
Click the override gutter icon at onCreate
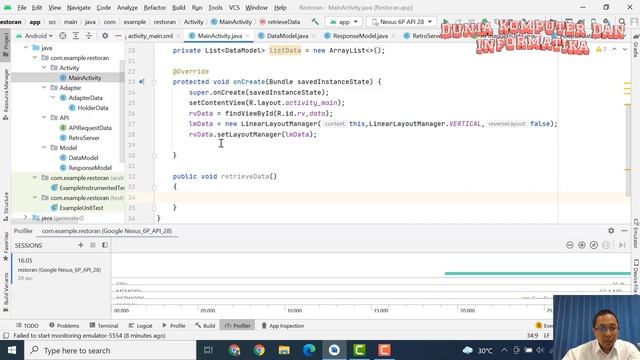coord(142,82)
